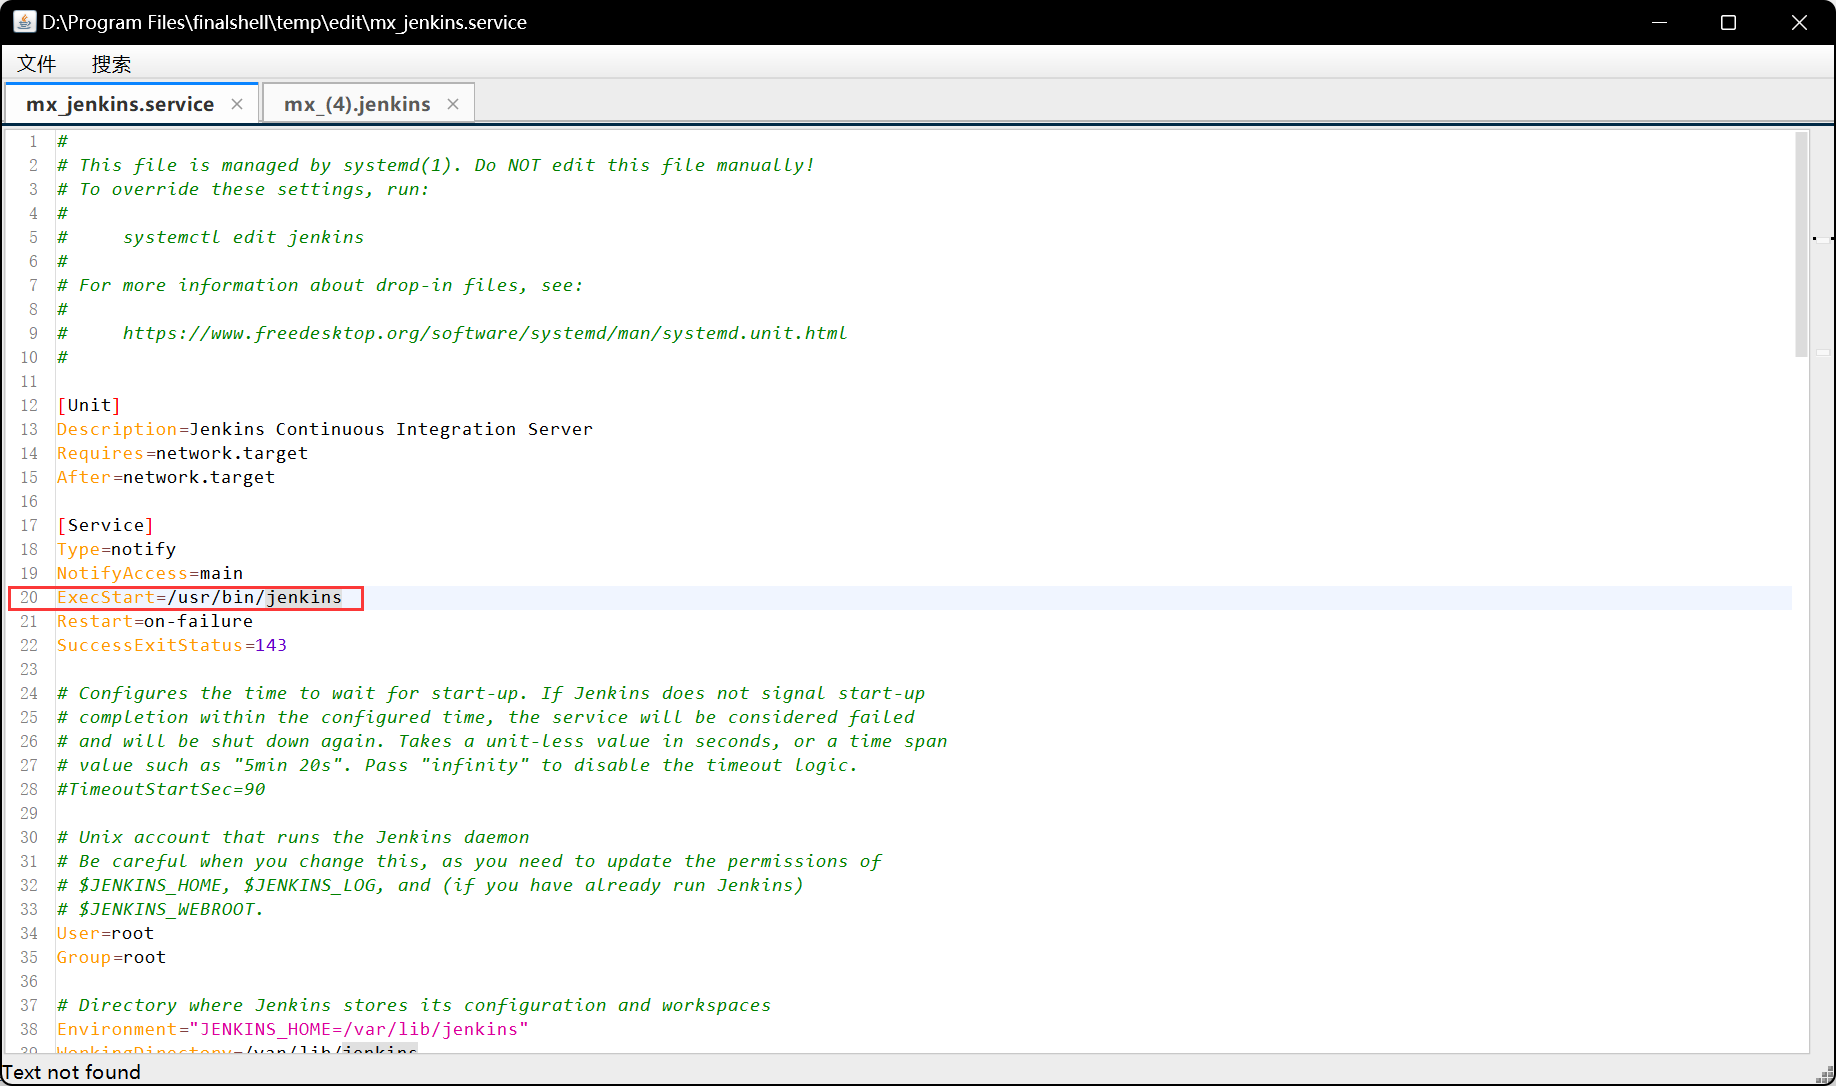Minimize the editor window
1836x1086 pixels.
pos(1659,22)
